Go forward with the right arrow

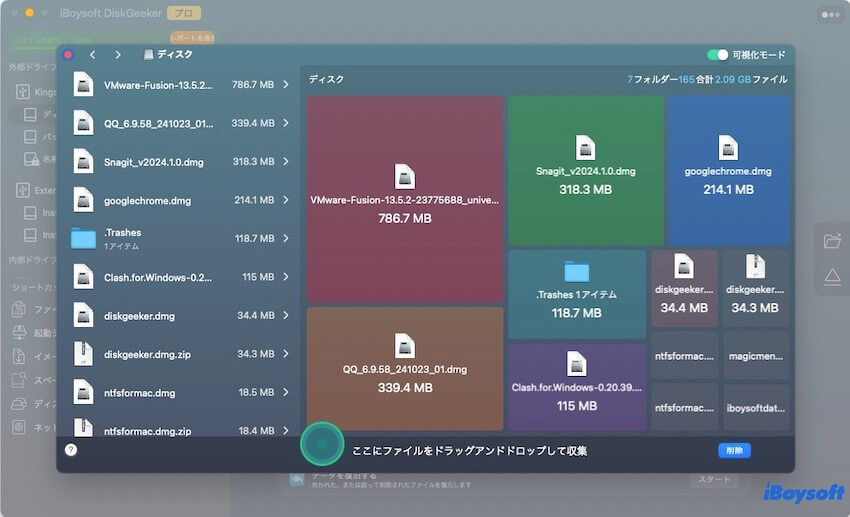tap(118, 55)
